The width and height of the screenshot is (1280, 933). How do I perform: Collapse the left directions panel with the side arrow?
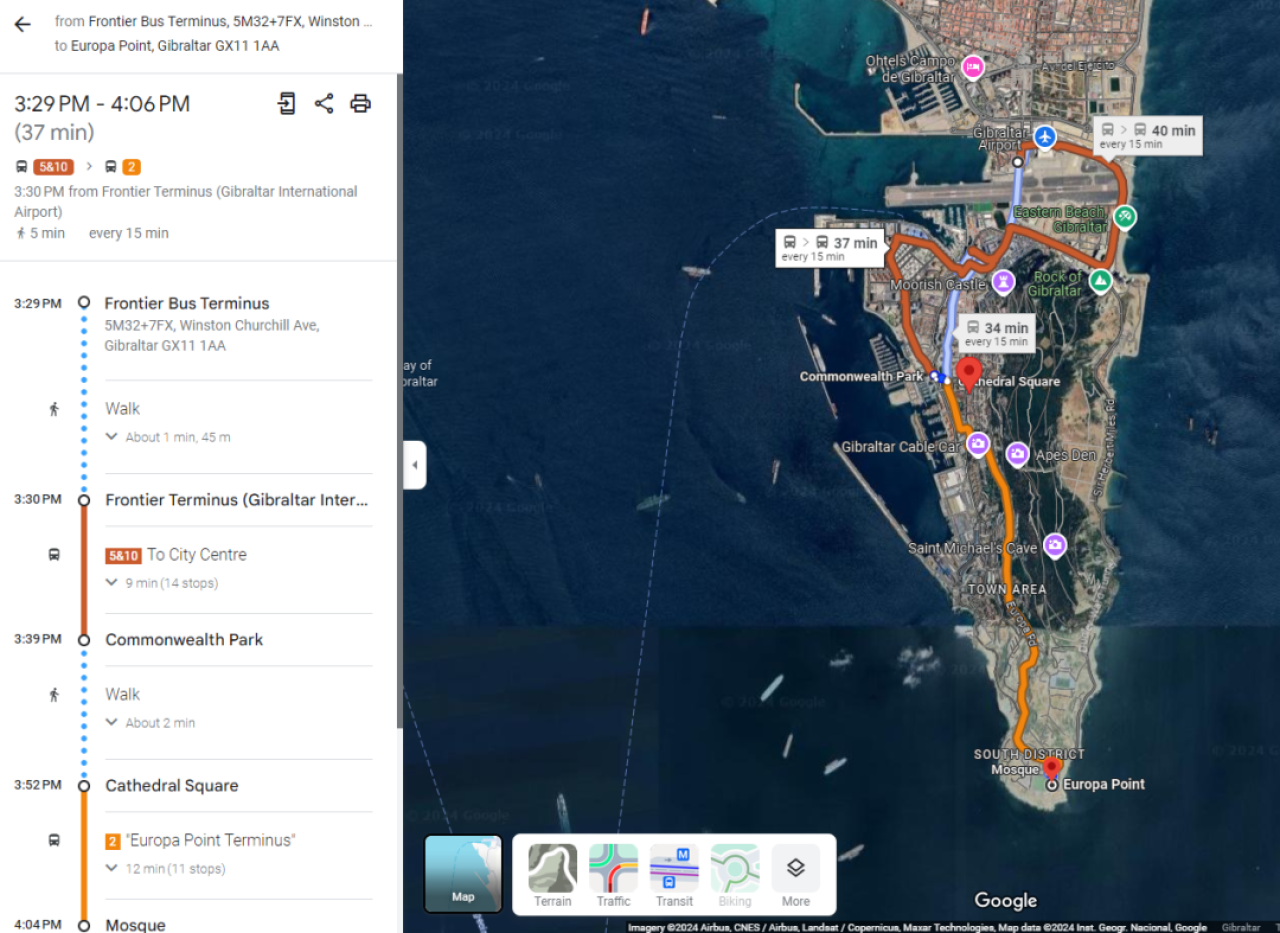click(415, 464)
